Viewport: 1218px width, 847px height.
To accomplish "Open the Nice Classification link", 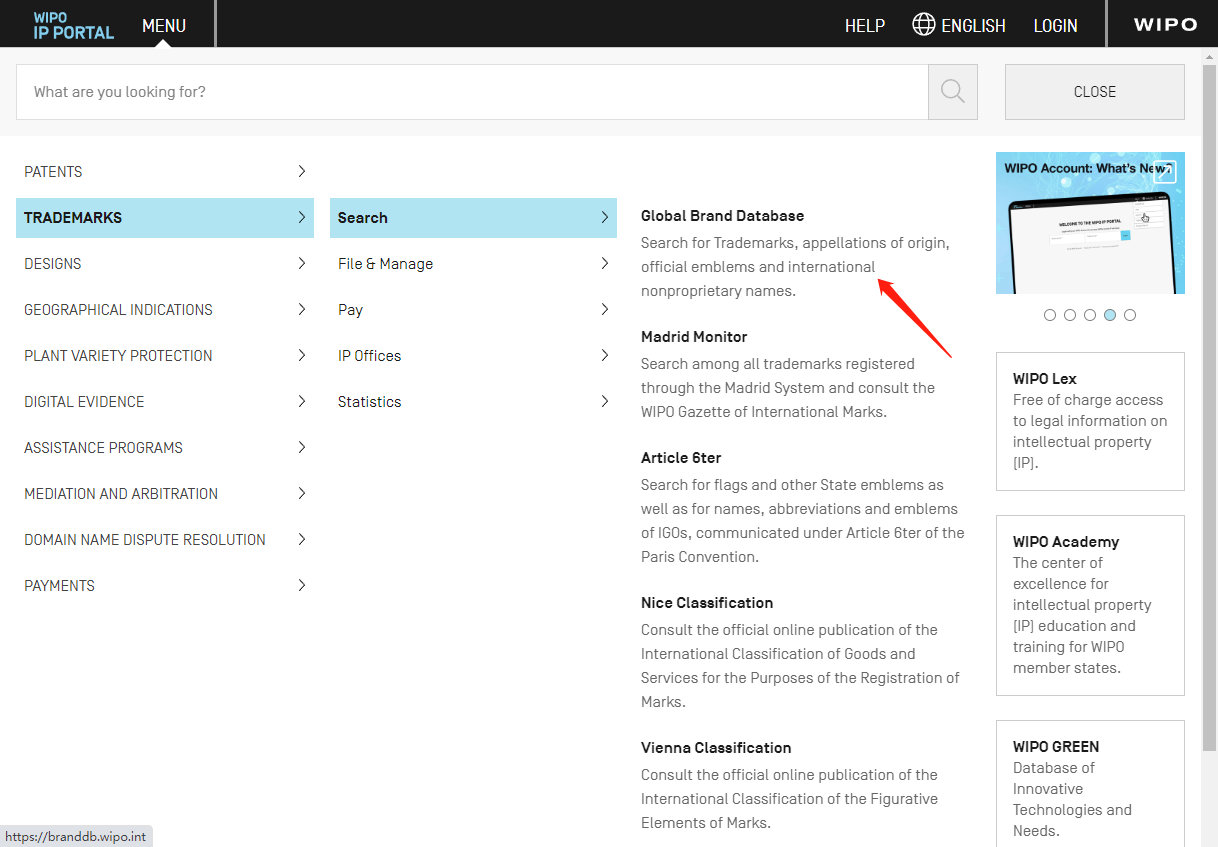I will tap(707, 603).
